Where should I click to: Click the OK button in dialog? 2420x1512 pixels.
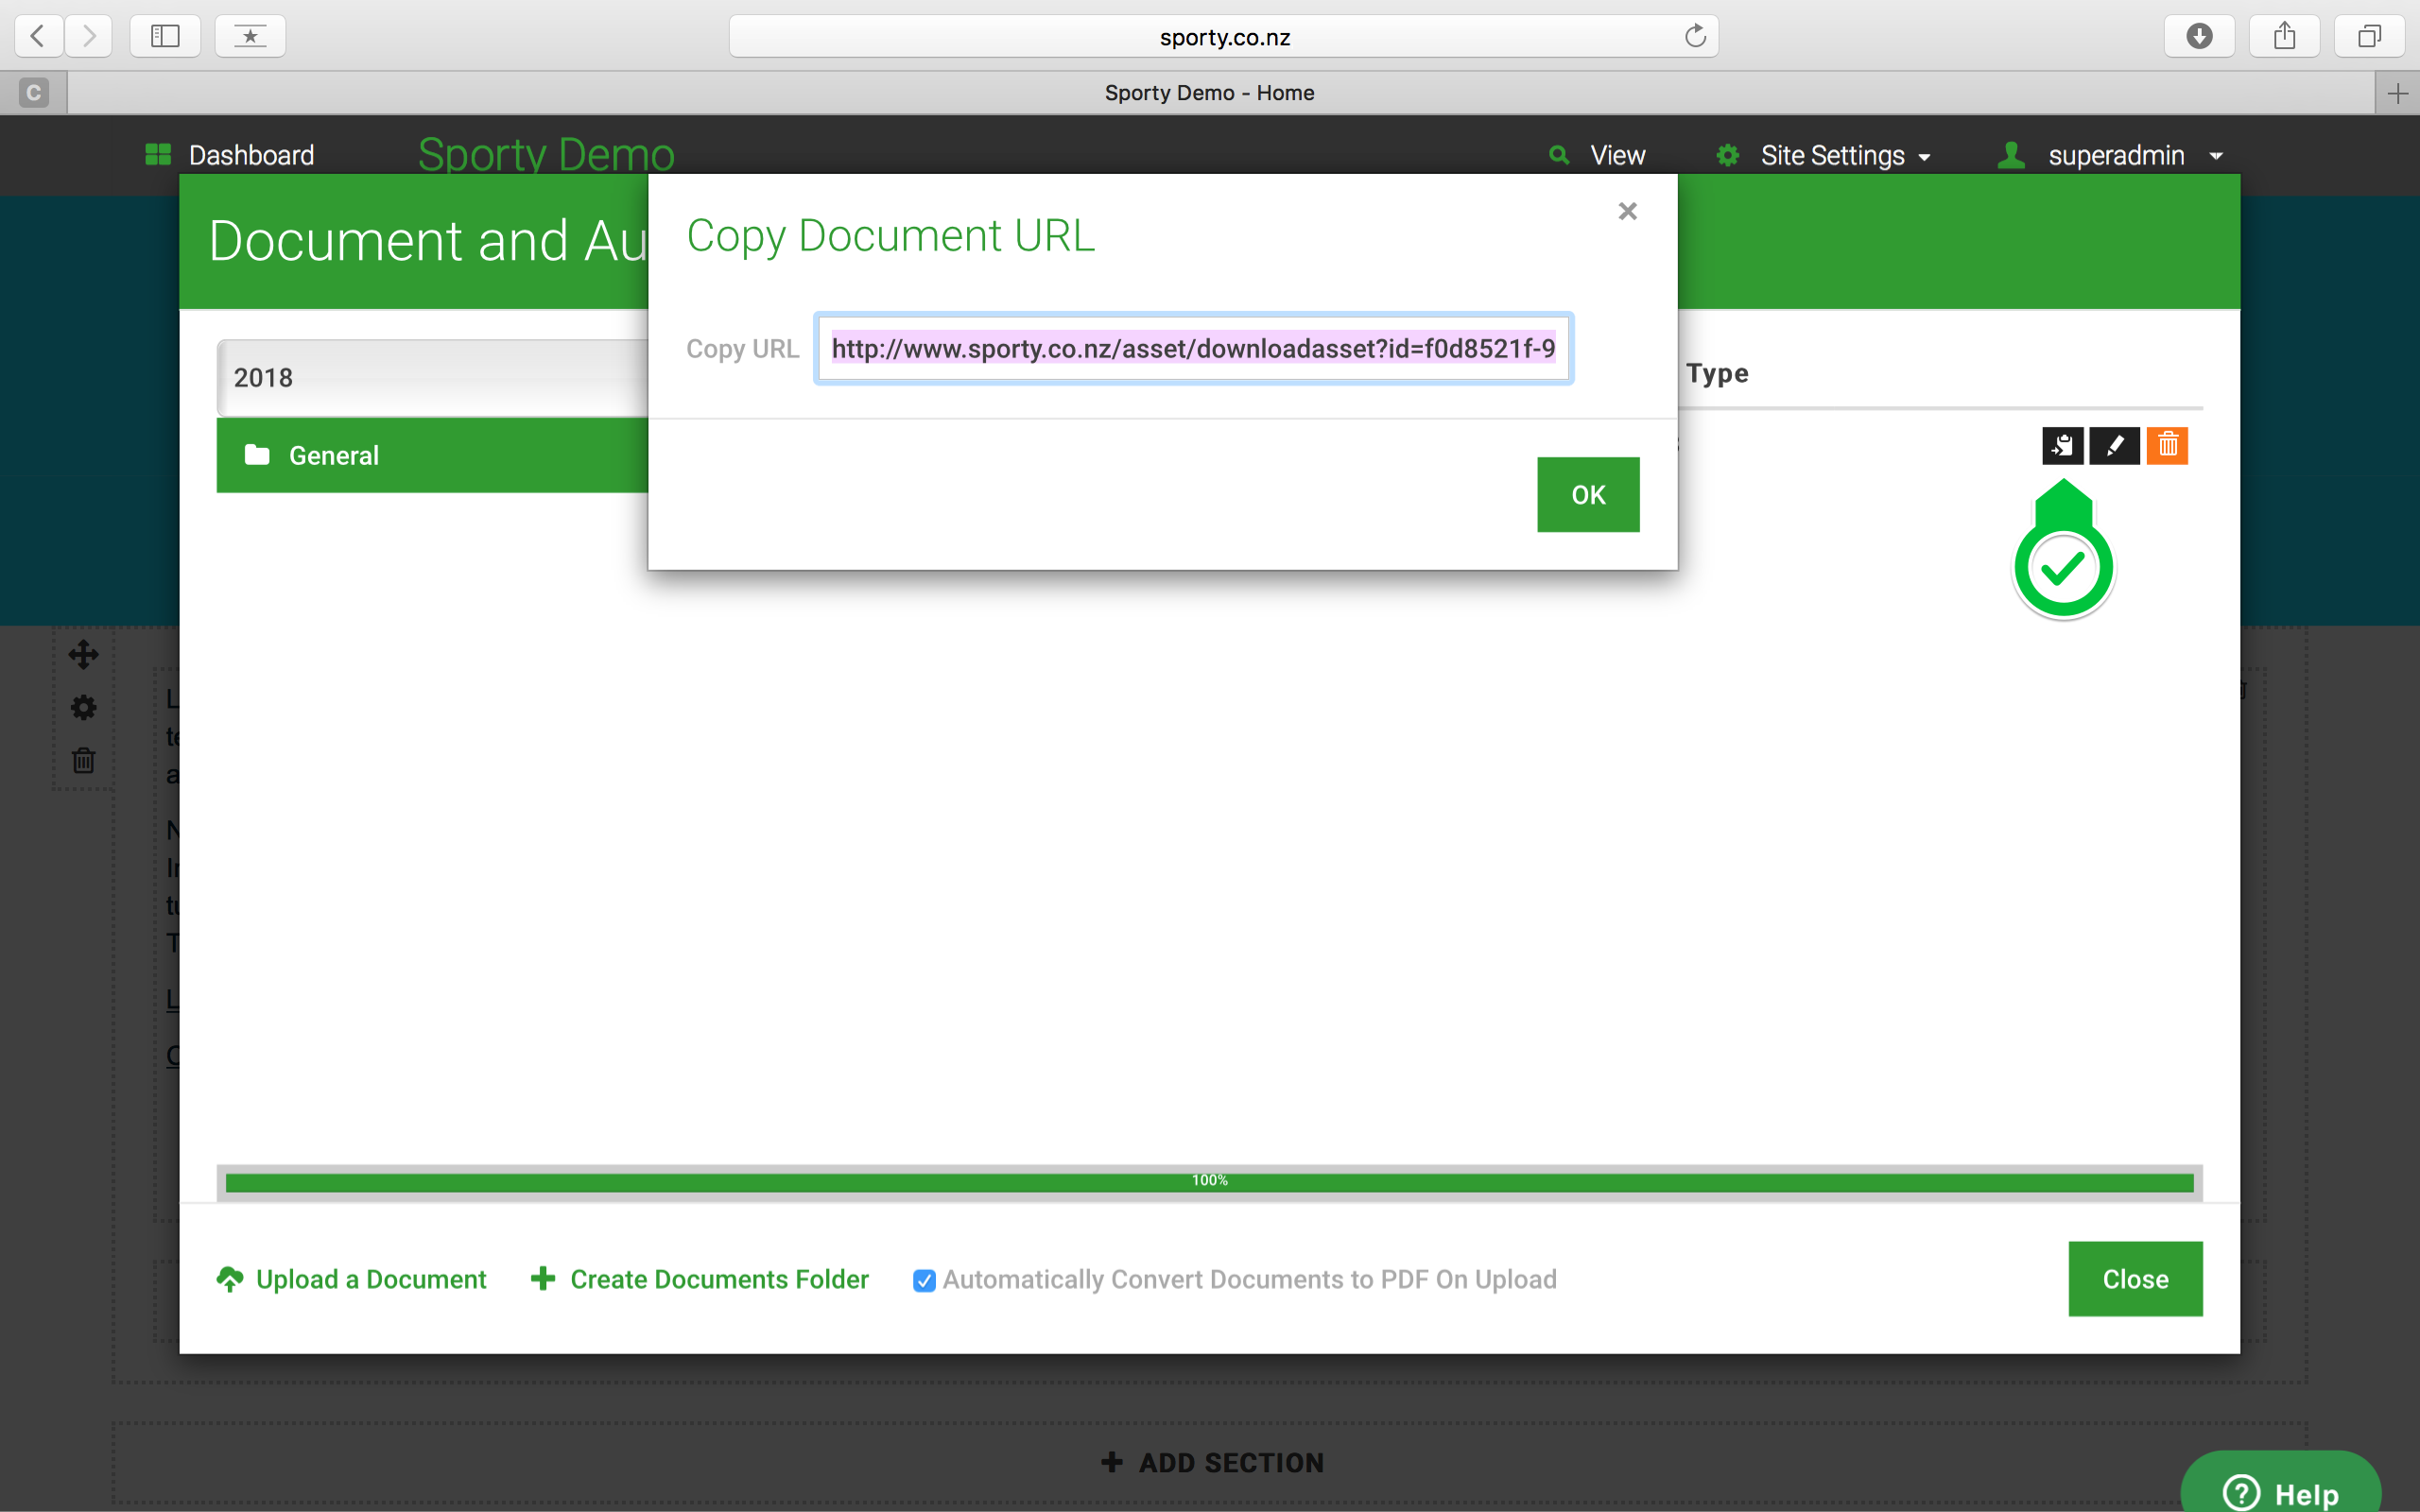coord(1588,495)
